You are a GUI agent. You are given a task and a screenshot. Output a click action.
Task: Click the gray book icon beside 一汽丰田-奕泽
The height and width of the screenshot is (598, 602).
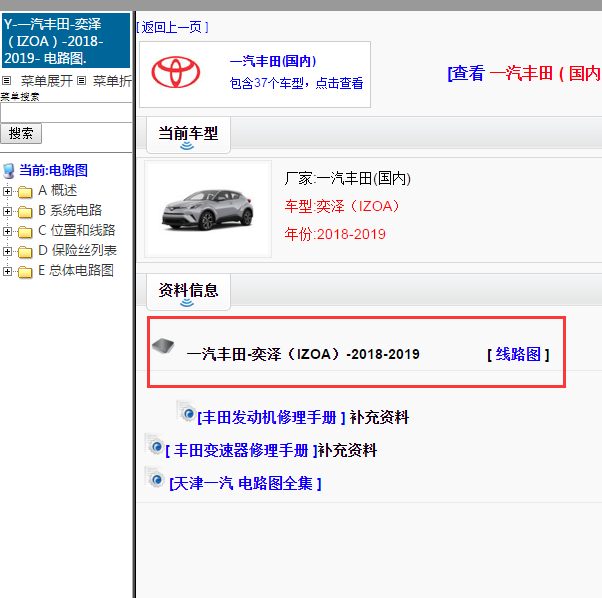163,345
